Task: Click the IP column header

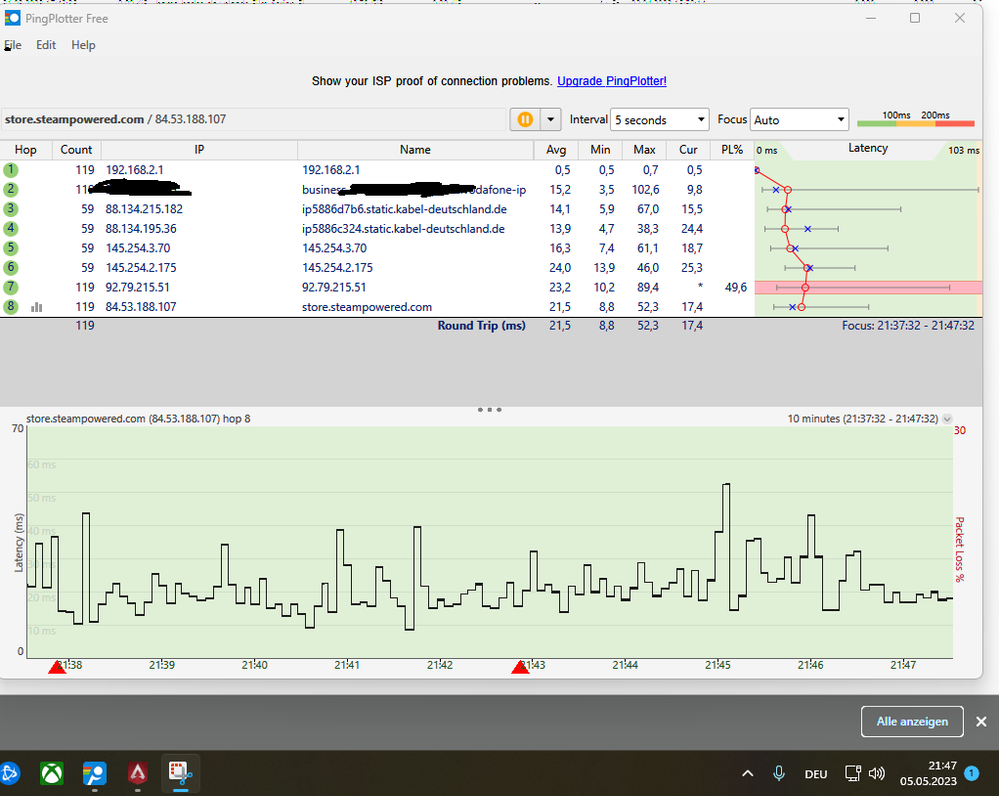Action: pos(199,150)
